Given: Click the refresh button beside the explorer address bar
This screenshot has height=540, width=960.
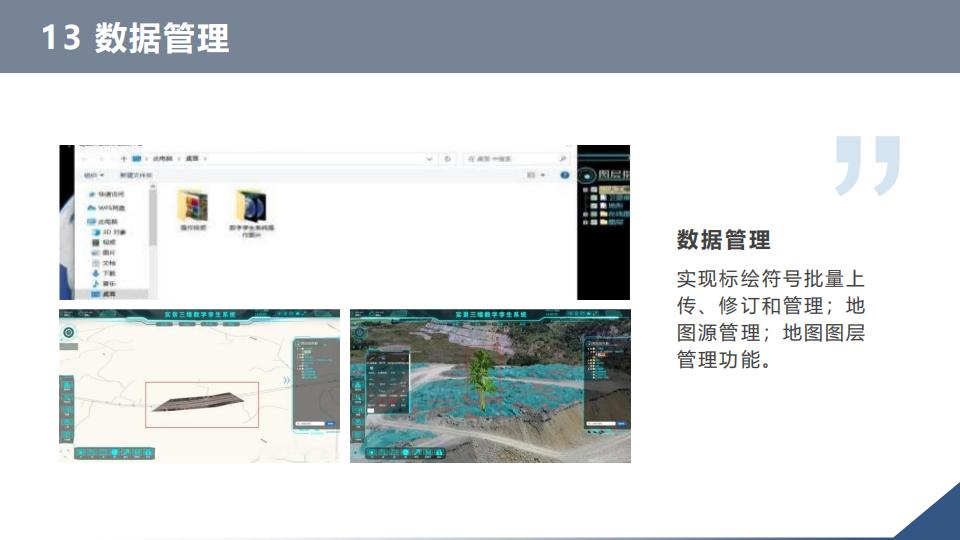Looking at the screenshot, I should click(x=448, y=159).
